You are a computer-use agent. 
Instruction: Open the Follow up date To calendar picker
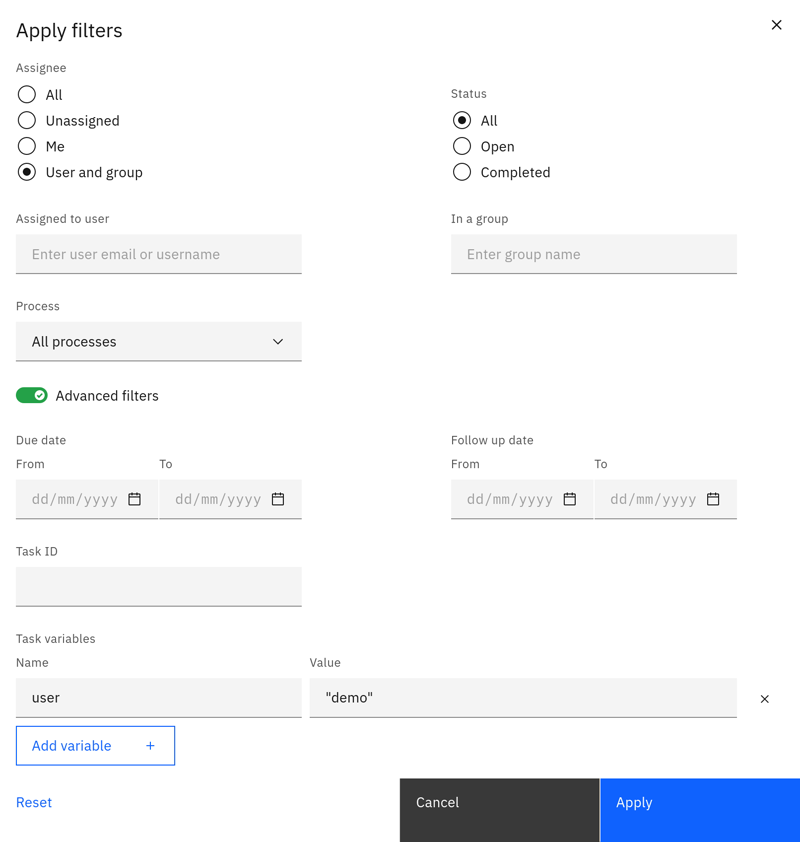tap(714, 499)
